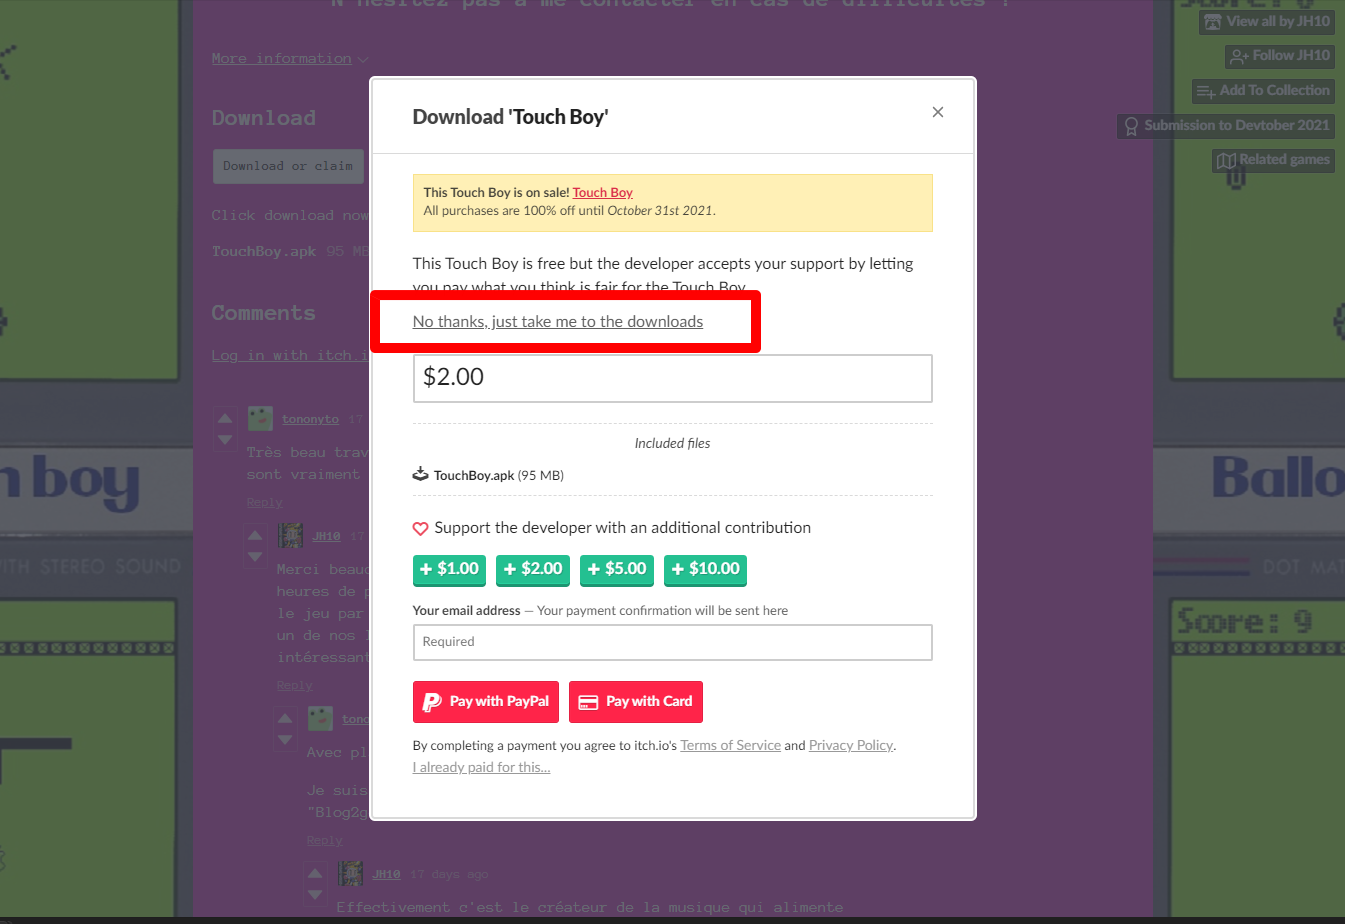
Task: Open the Touch Boy sale link
Action: [x=602, y=192]
